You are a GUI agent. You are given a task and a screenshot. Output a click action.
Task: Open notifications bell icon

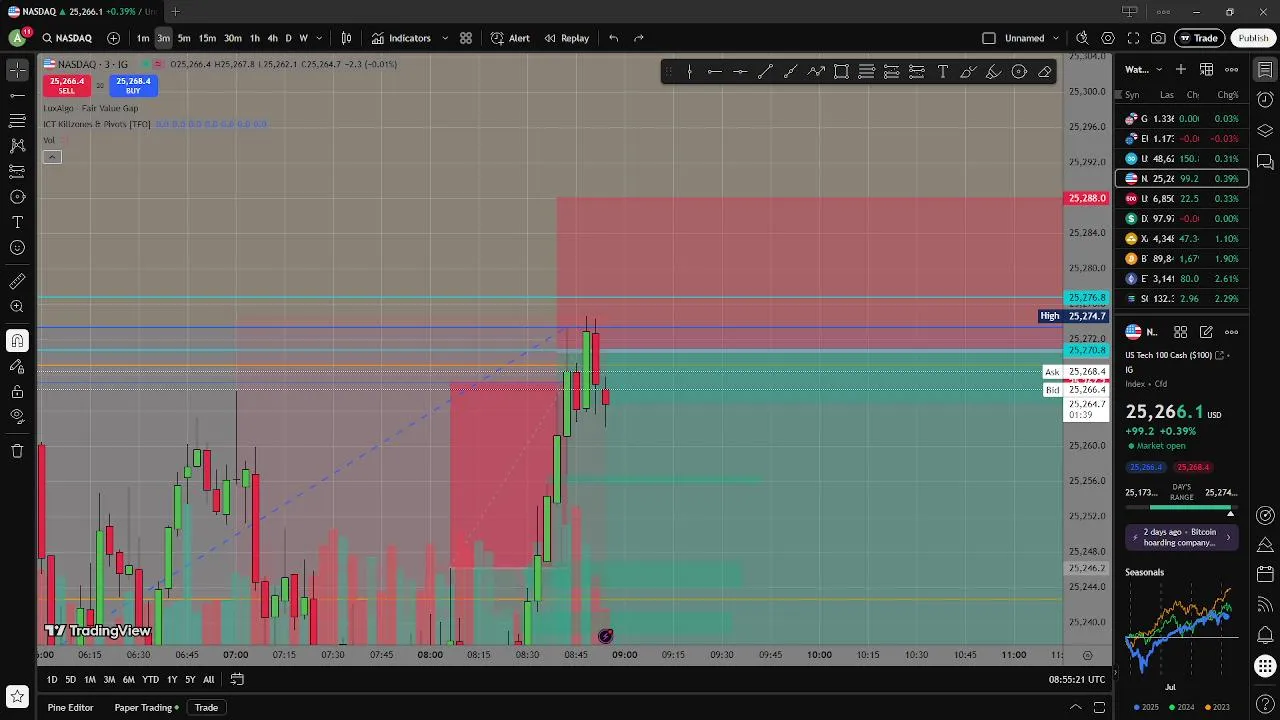(1265, 635)
